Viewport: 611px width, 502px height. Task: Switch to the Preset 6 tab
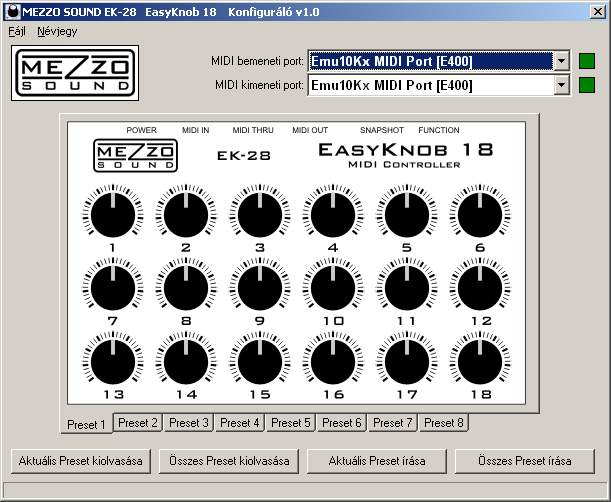pos(342,423)
